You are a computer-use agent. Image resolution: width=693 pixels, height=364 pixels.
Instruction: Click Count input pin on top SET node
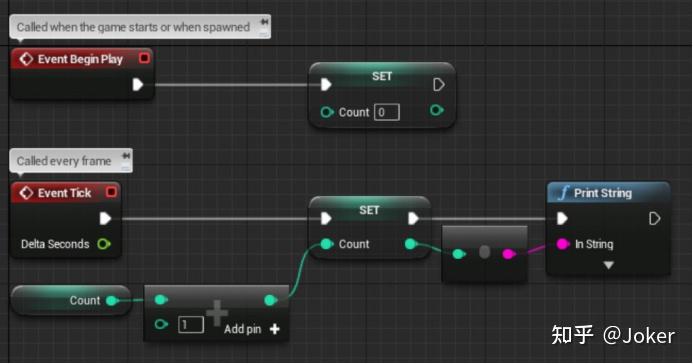[x=327, y=112]
